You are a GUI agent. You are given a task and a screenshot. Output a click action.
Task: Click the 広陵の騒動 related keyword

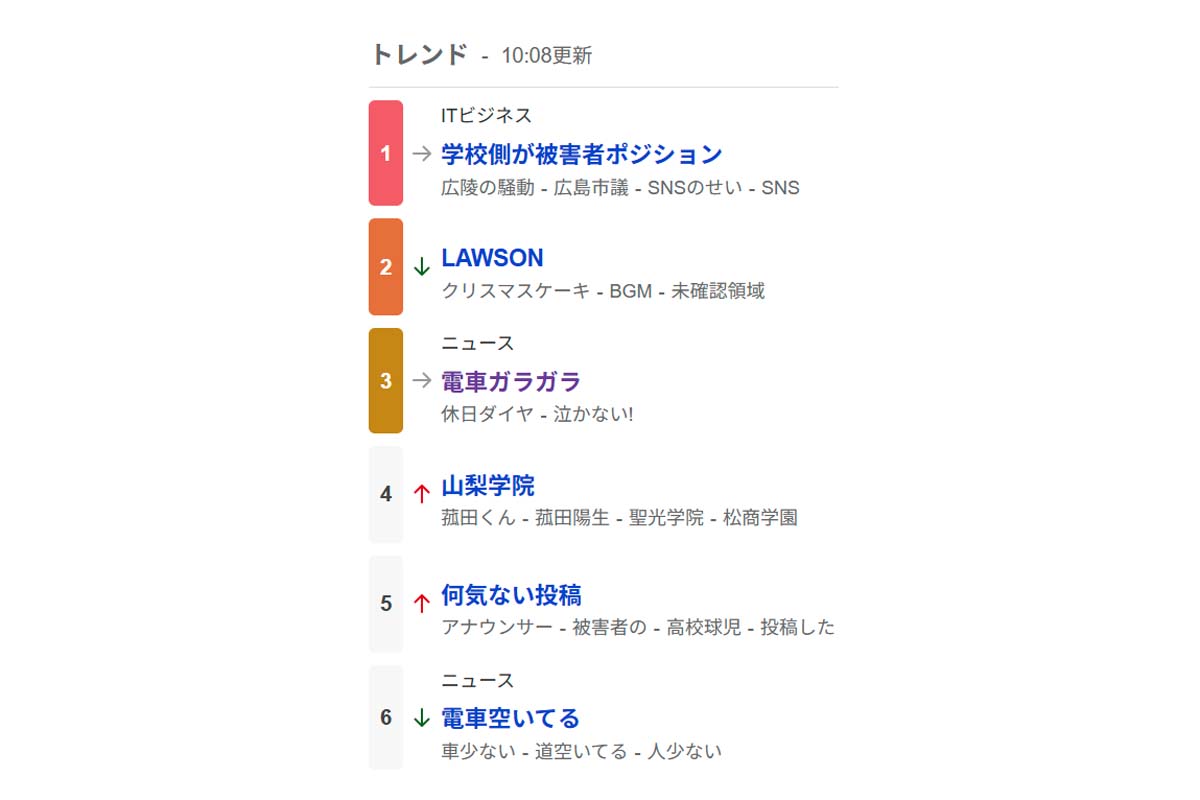pyautogui.click(x=487, y=188)
